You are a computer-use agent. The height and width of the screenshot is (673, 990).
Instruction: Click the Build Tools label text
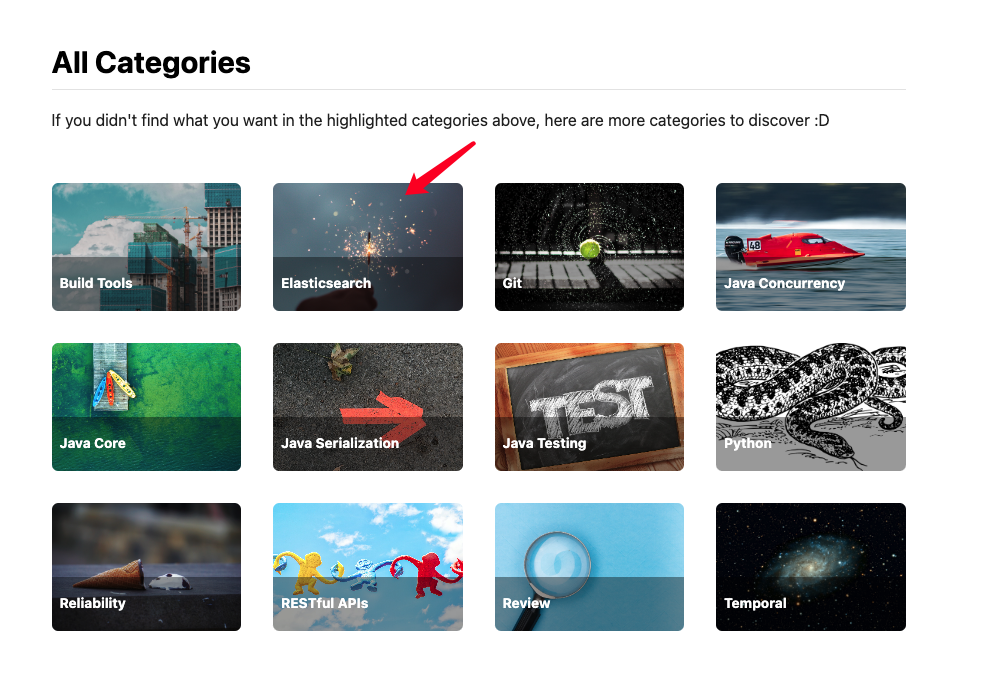[x=96, y=283]
